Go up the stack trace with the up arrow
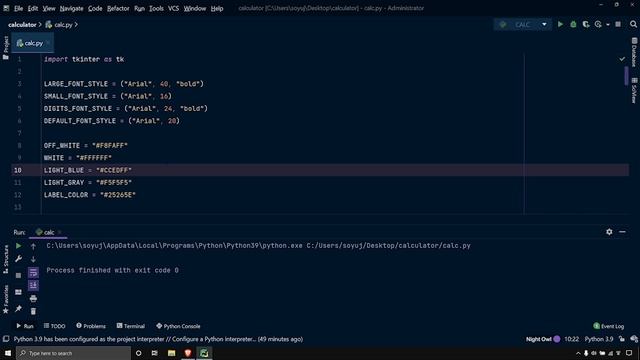 coord(33,246)
